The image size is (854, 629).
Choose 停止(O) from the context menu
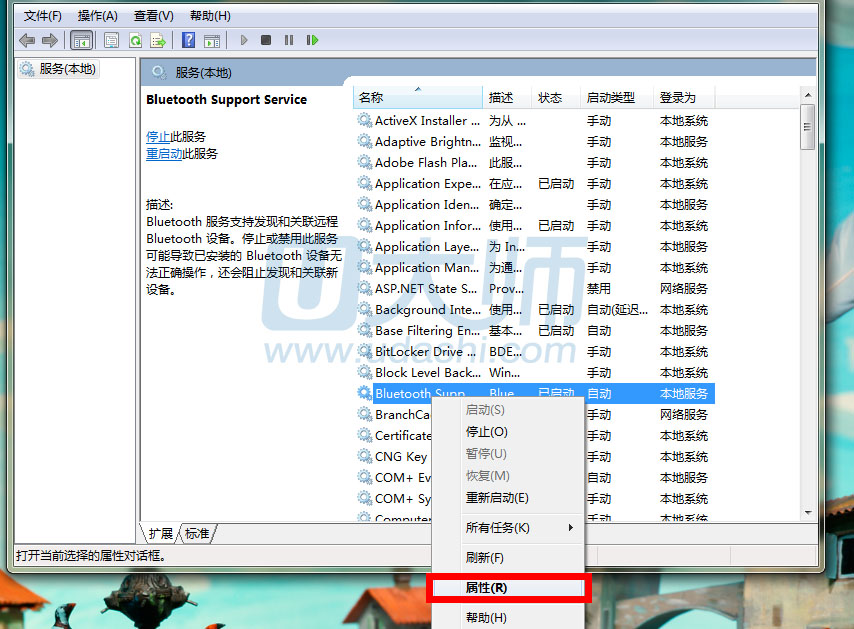click(x=487, y=432)
